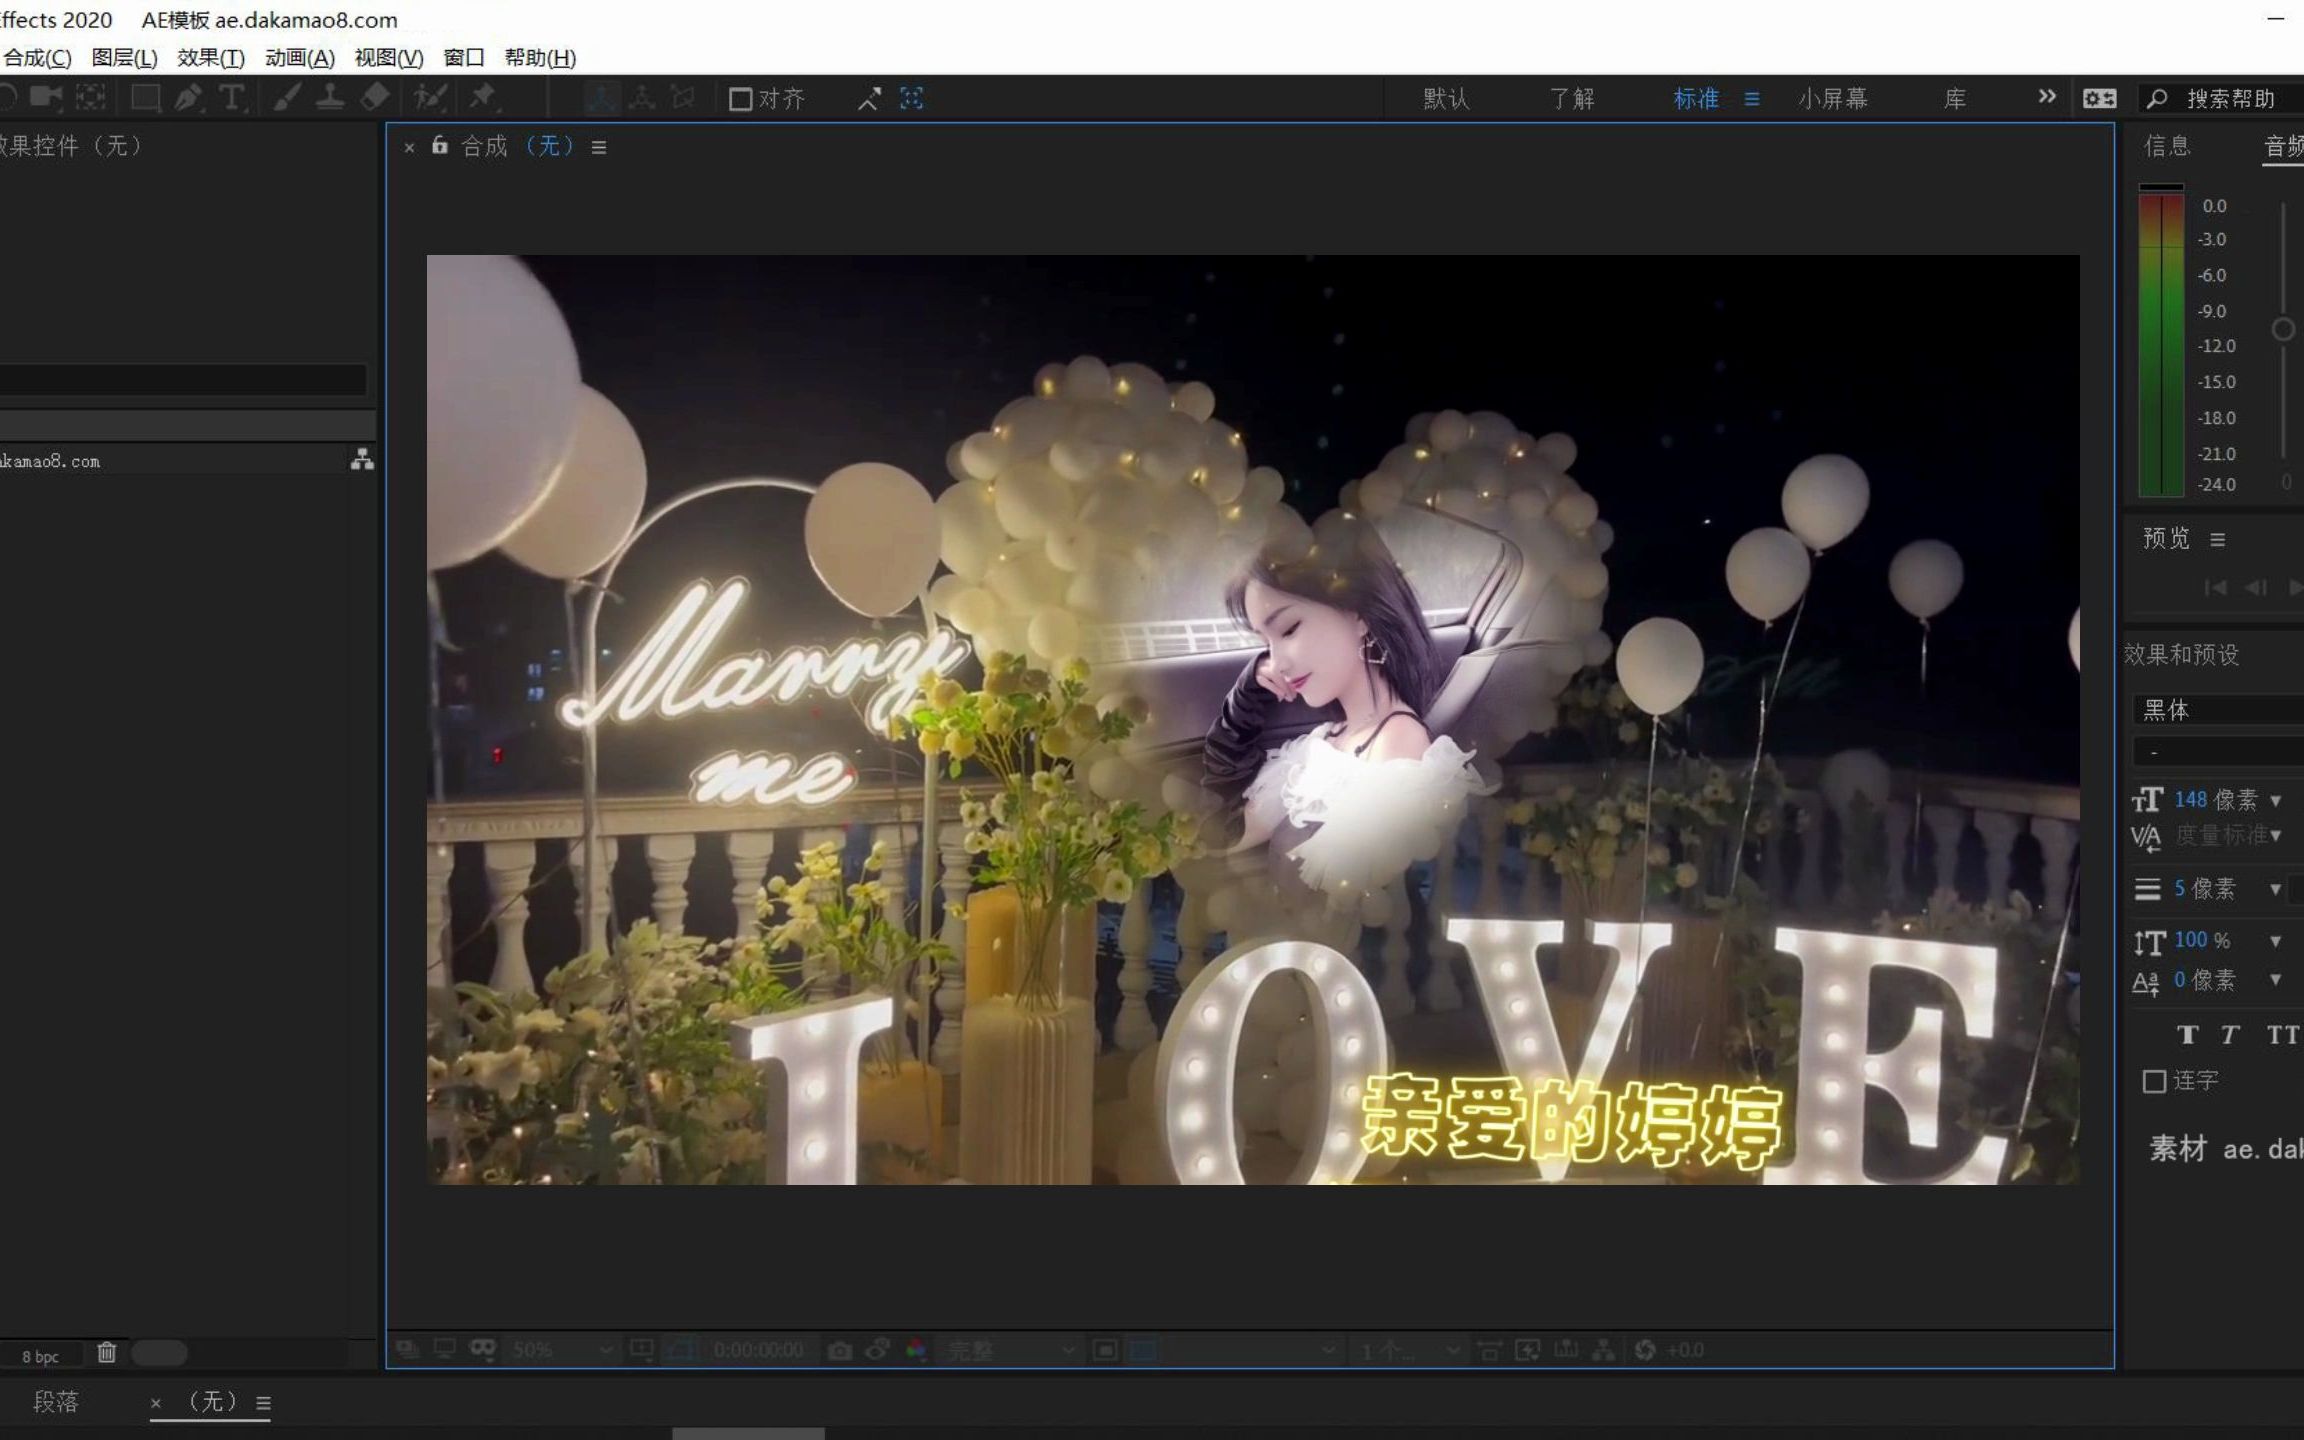
Task: Toggle region of interest button
Action: tap(1105, 1351)
